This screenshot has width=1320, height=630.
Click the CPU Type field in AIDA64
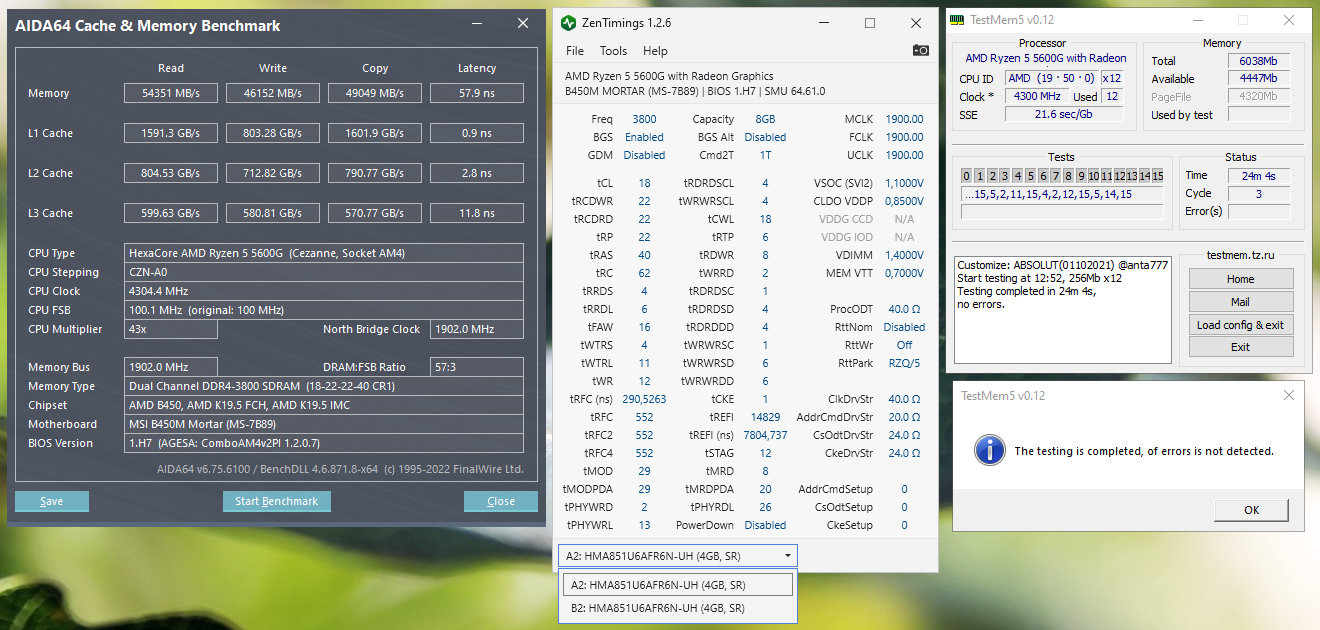(324, 253)
